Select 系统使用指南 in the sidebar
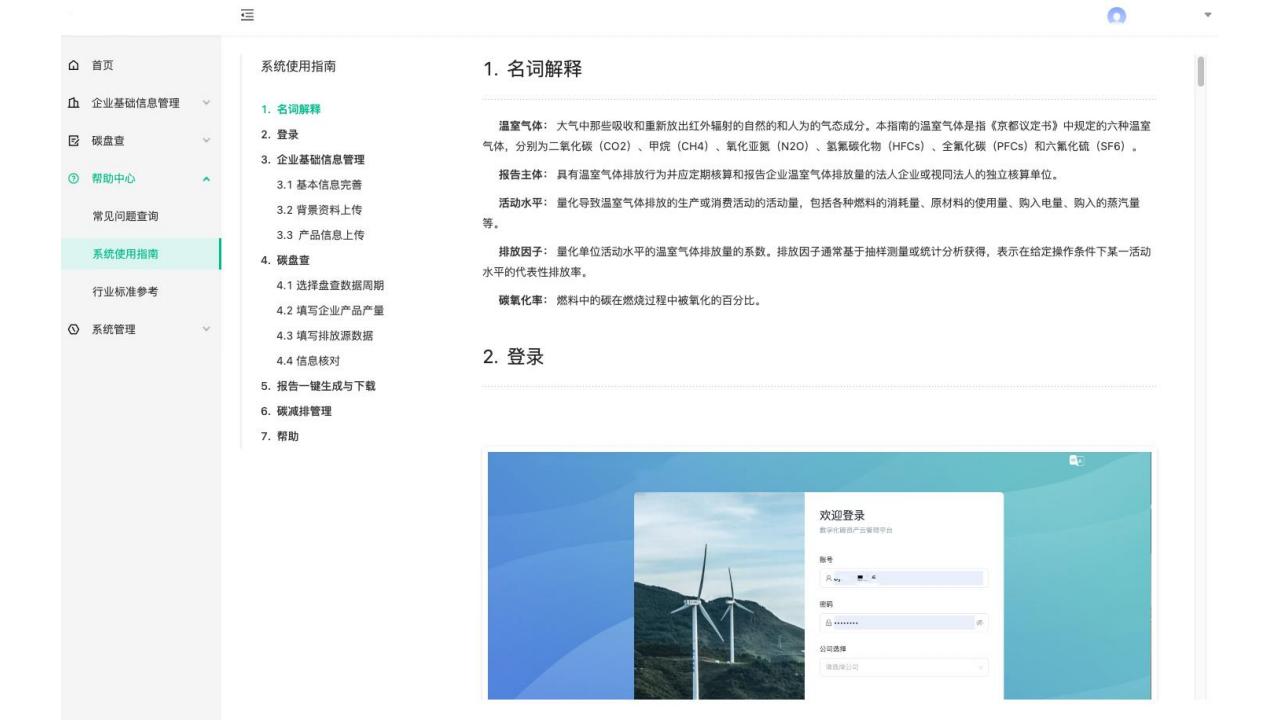Viewport: 1280px width, 720px height. (x=140, y=254)
